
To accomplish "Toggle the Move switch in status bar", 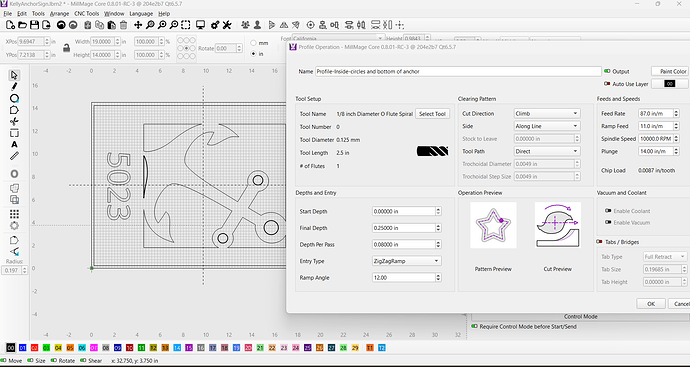I will [x=4, y=360].
